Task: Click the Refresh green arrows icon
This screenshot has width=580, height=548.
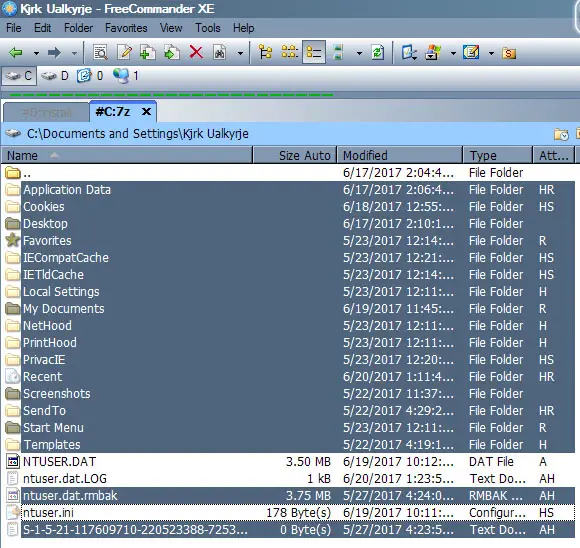Action: pyautogui.click(x=378, y=53)
